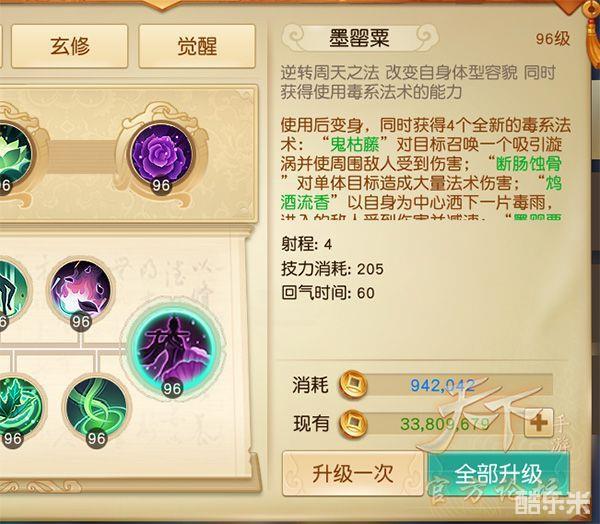Pick the green swirling vines skill icon
600x524 pixels.
click(96, 408)
